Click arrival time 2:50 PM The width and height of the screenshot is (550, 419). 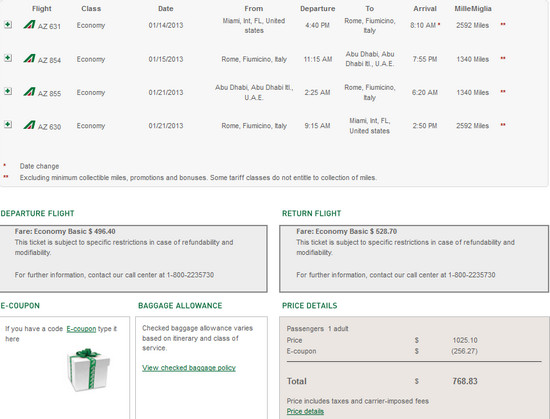(425, 126)
